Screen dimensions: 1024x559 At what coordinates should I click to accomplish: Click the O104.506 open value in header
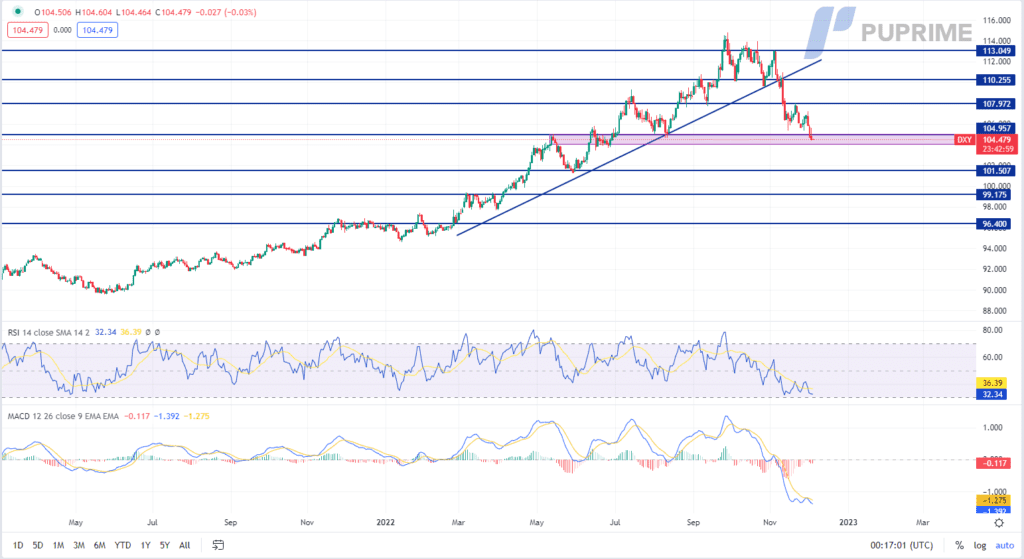pos(53,12)
